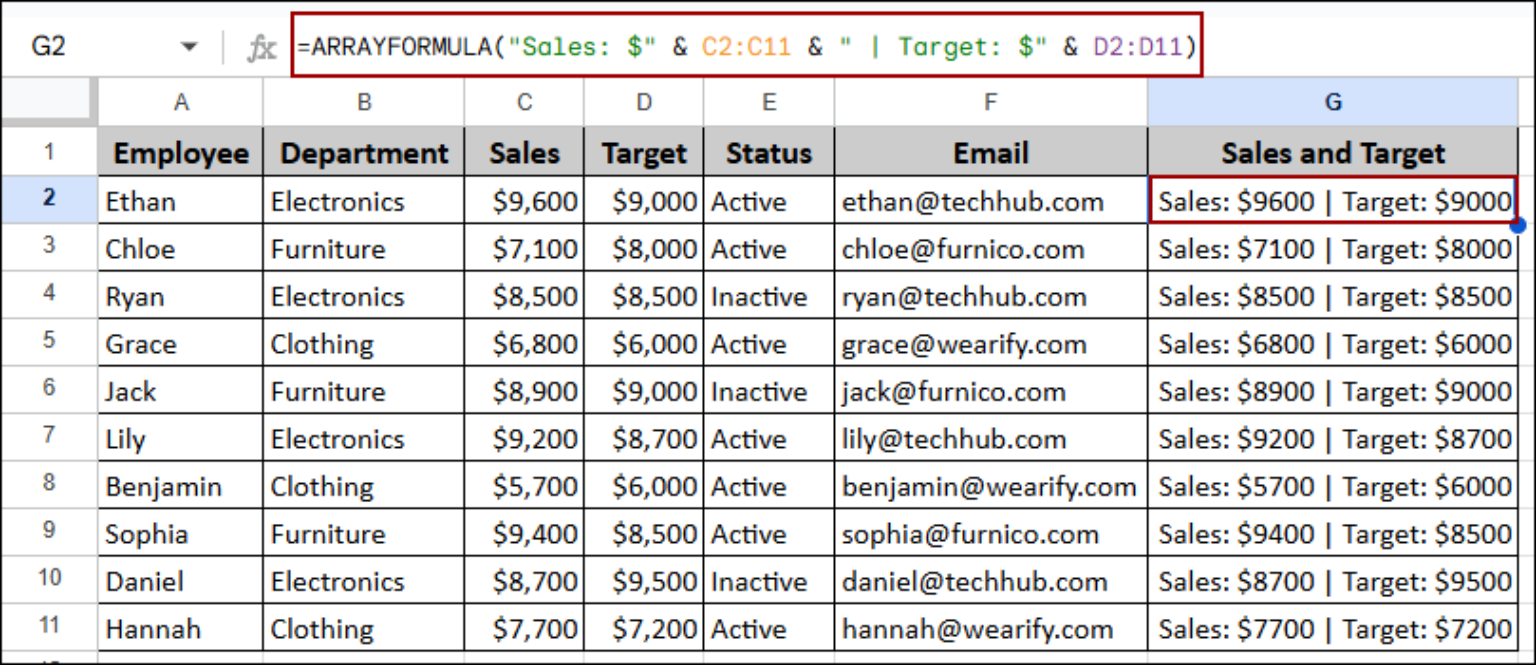The image size is (1536, 665).
Task: Click the benjamin@wearify.com email cell
Action: (x=989, y=487)
